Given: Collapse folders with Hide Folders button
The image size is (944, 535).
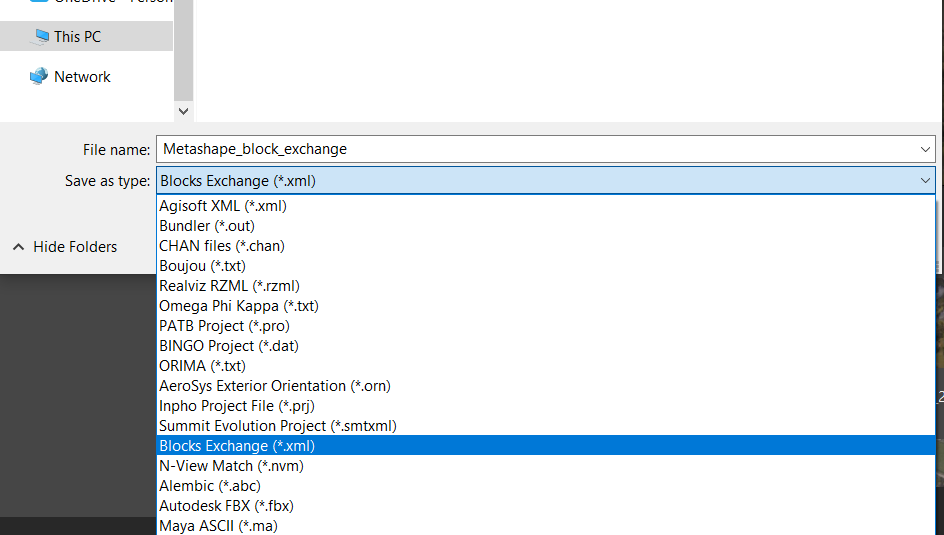Looking at the screenshot, I should pos(65,247).
